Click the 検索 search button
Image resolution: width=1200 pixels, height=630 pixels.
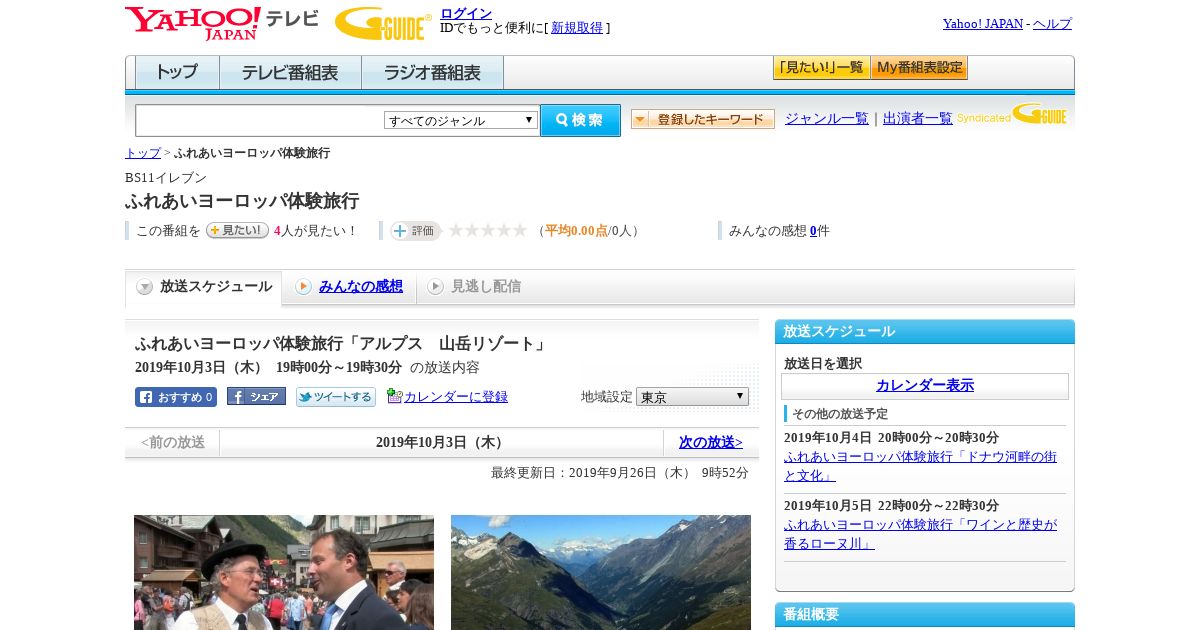580,120
